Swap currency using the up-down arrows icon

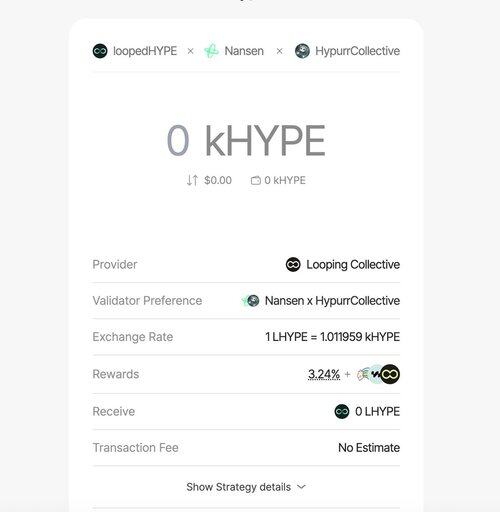point(192,180)
